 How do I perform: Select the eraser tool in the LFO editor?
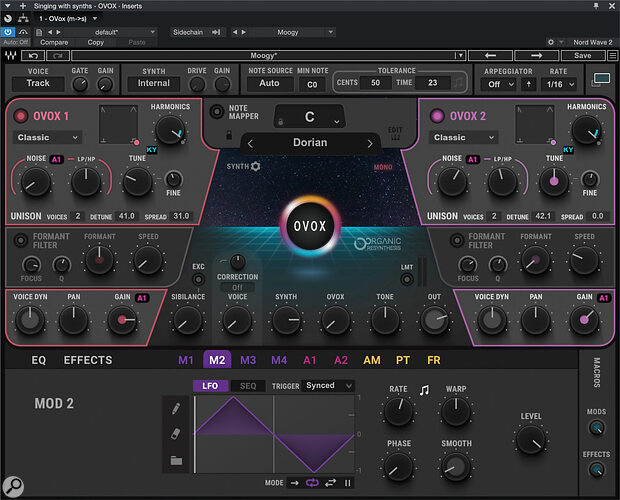176,434
